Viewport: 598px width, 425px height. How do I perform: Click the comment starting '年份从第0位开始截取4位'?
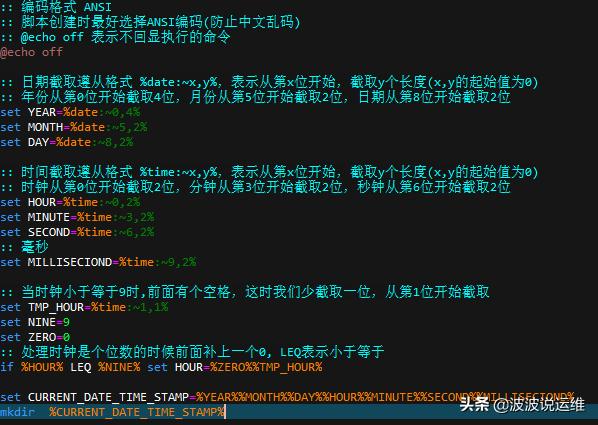click(256, 97)
